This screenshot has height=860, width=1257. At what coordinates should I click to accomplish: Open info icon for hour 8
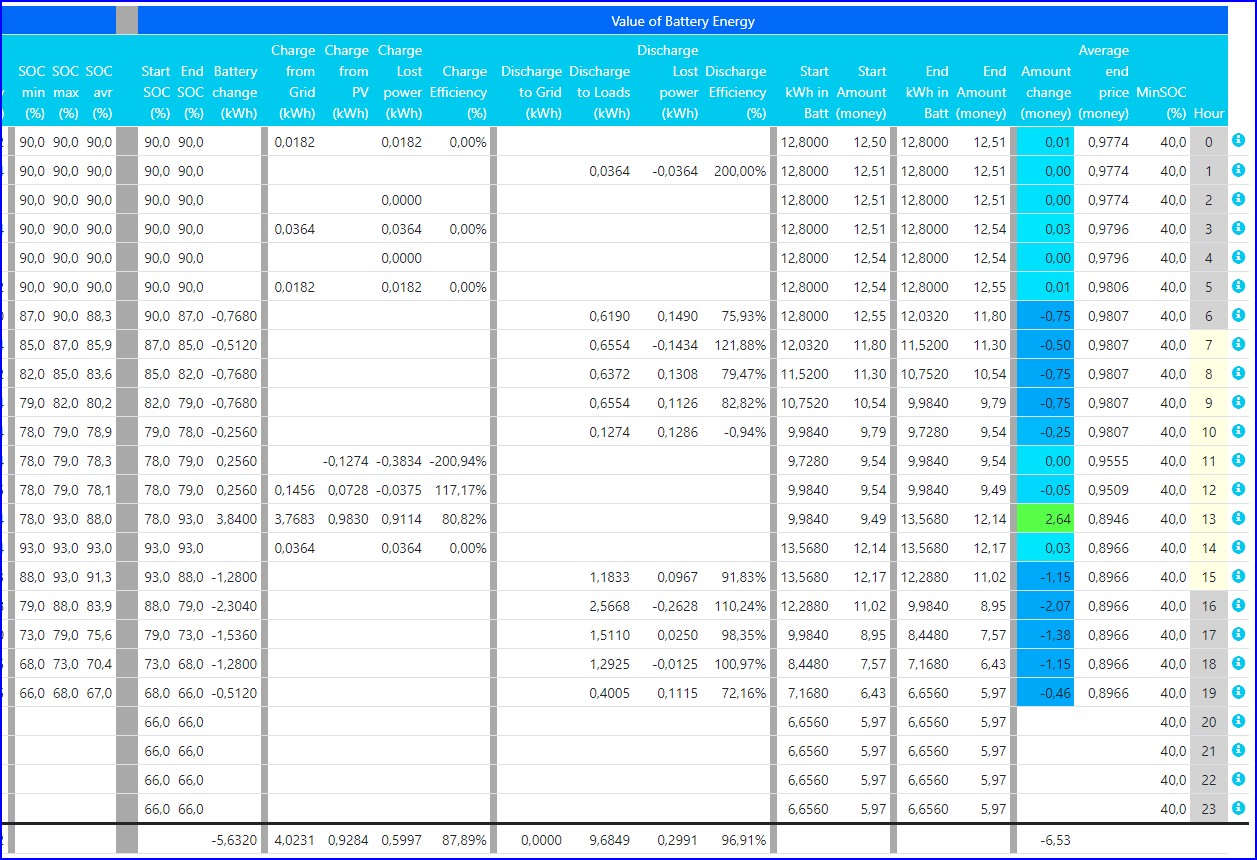pos(1238,373)
